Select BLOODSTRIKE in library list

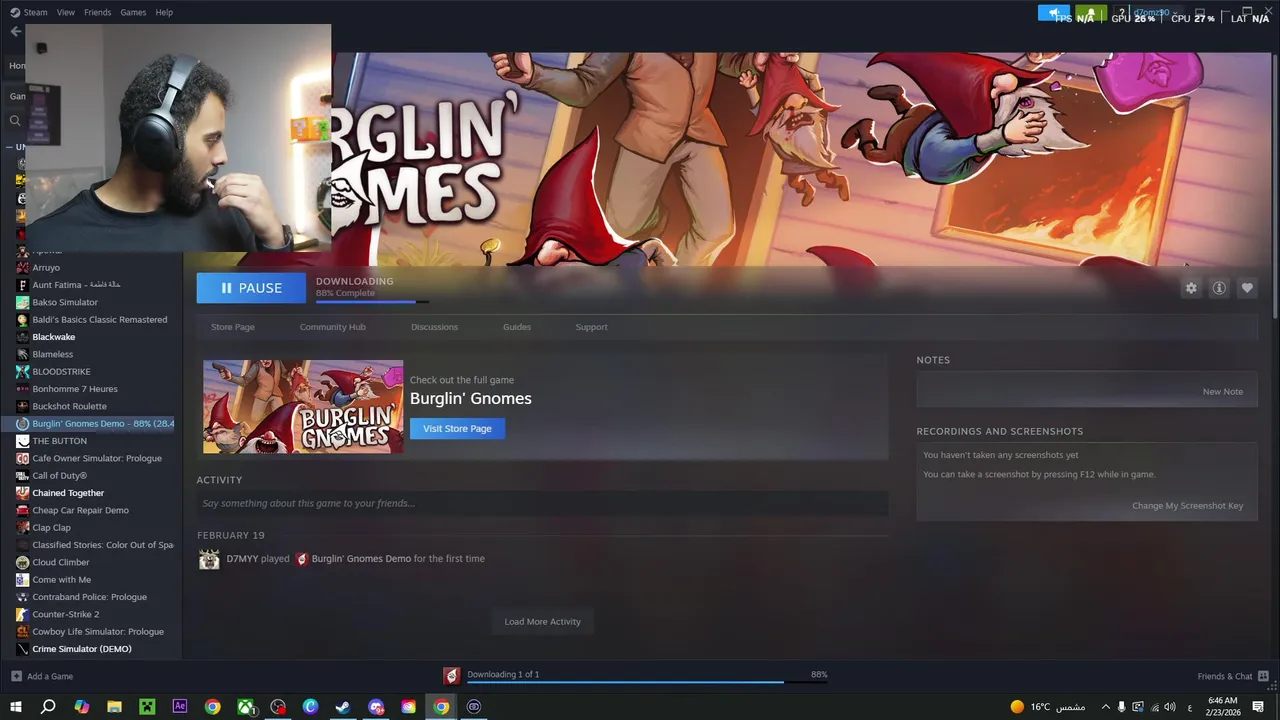(61, 372)
